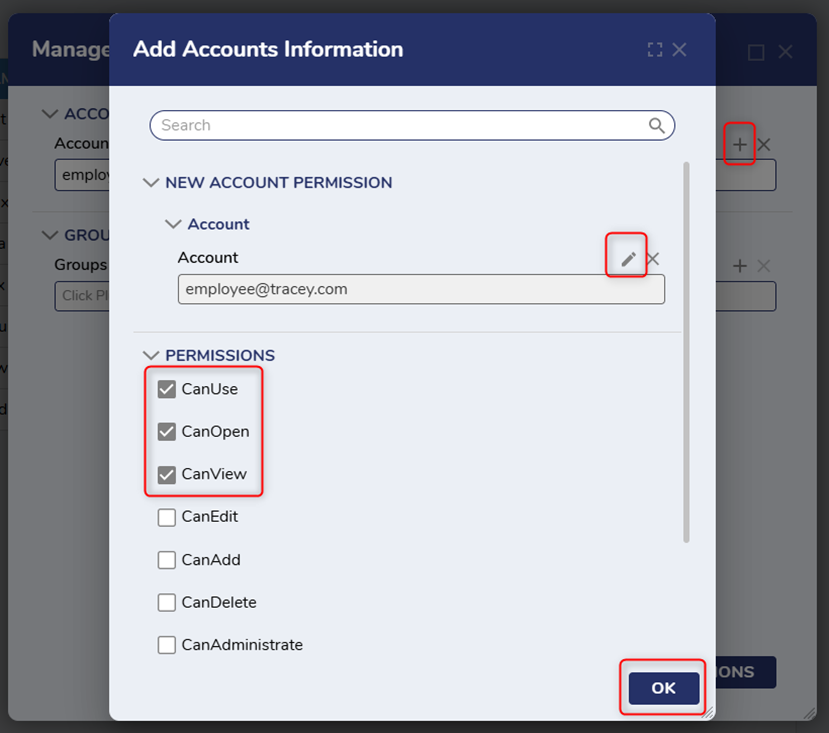Image resolution: width=829 pixels, height=733 pixels.
Task: Uncheck the CanOpen permission
Action: click(x=167, y=432)
